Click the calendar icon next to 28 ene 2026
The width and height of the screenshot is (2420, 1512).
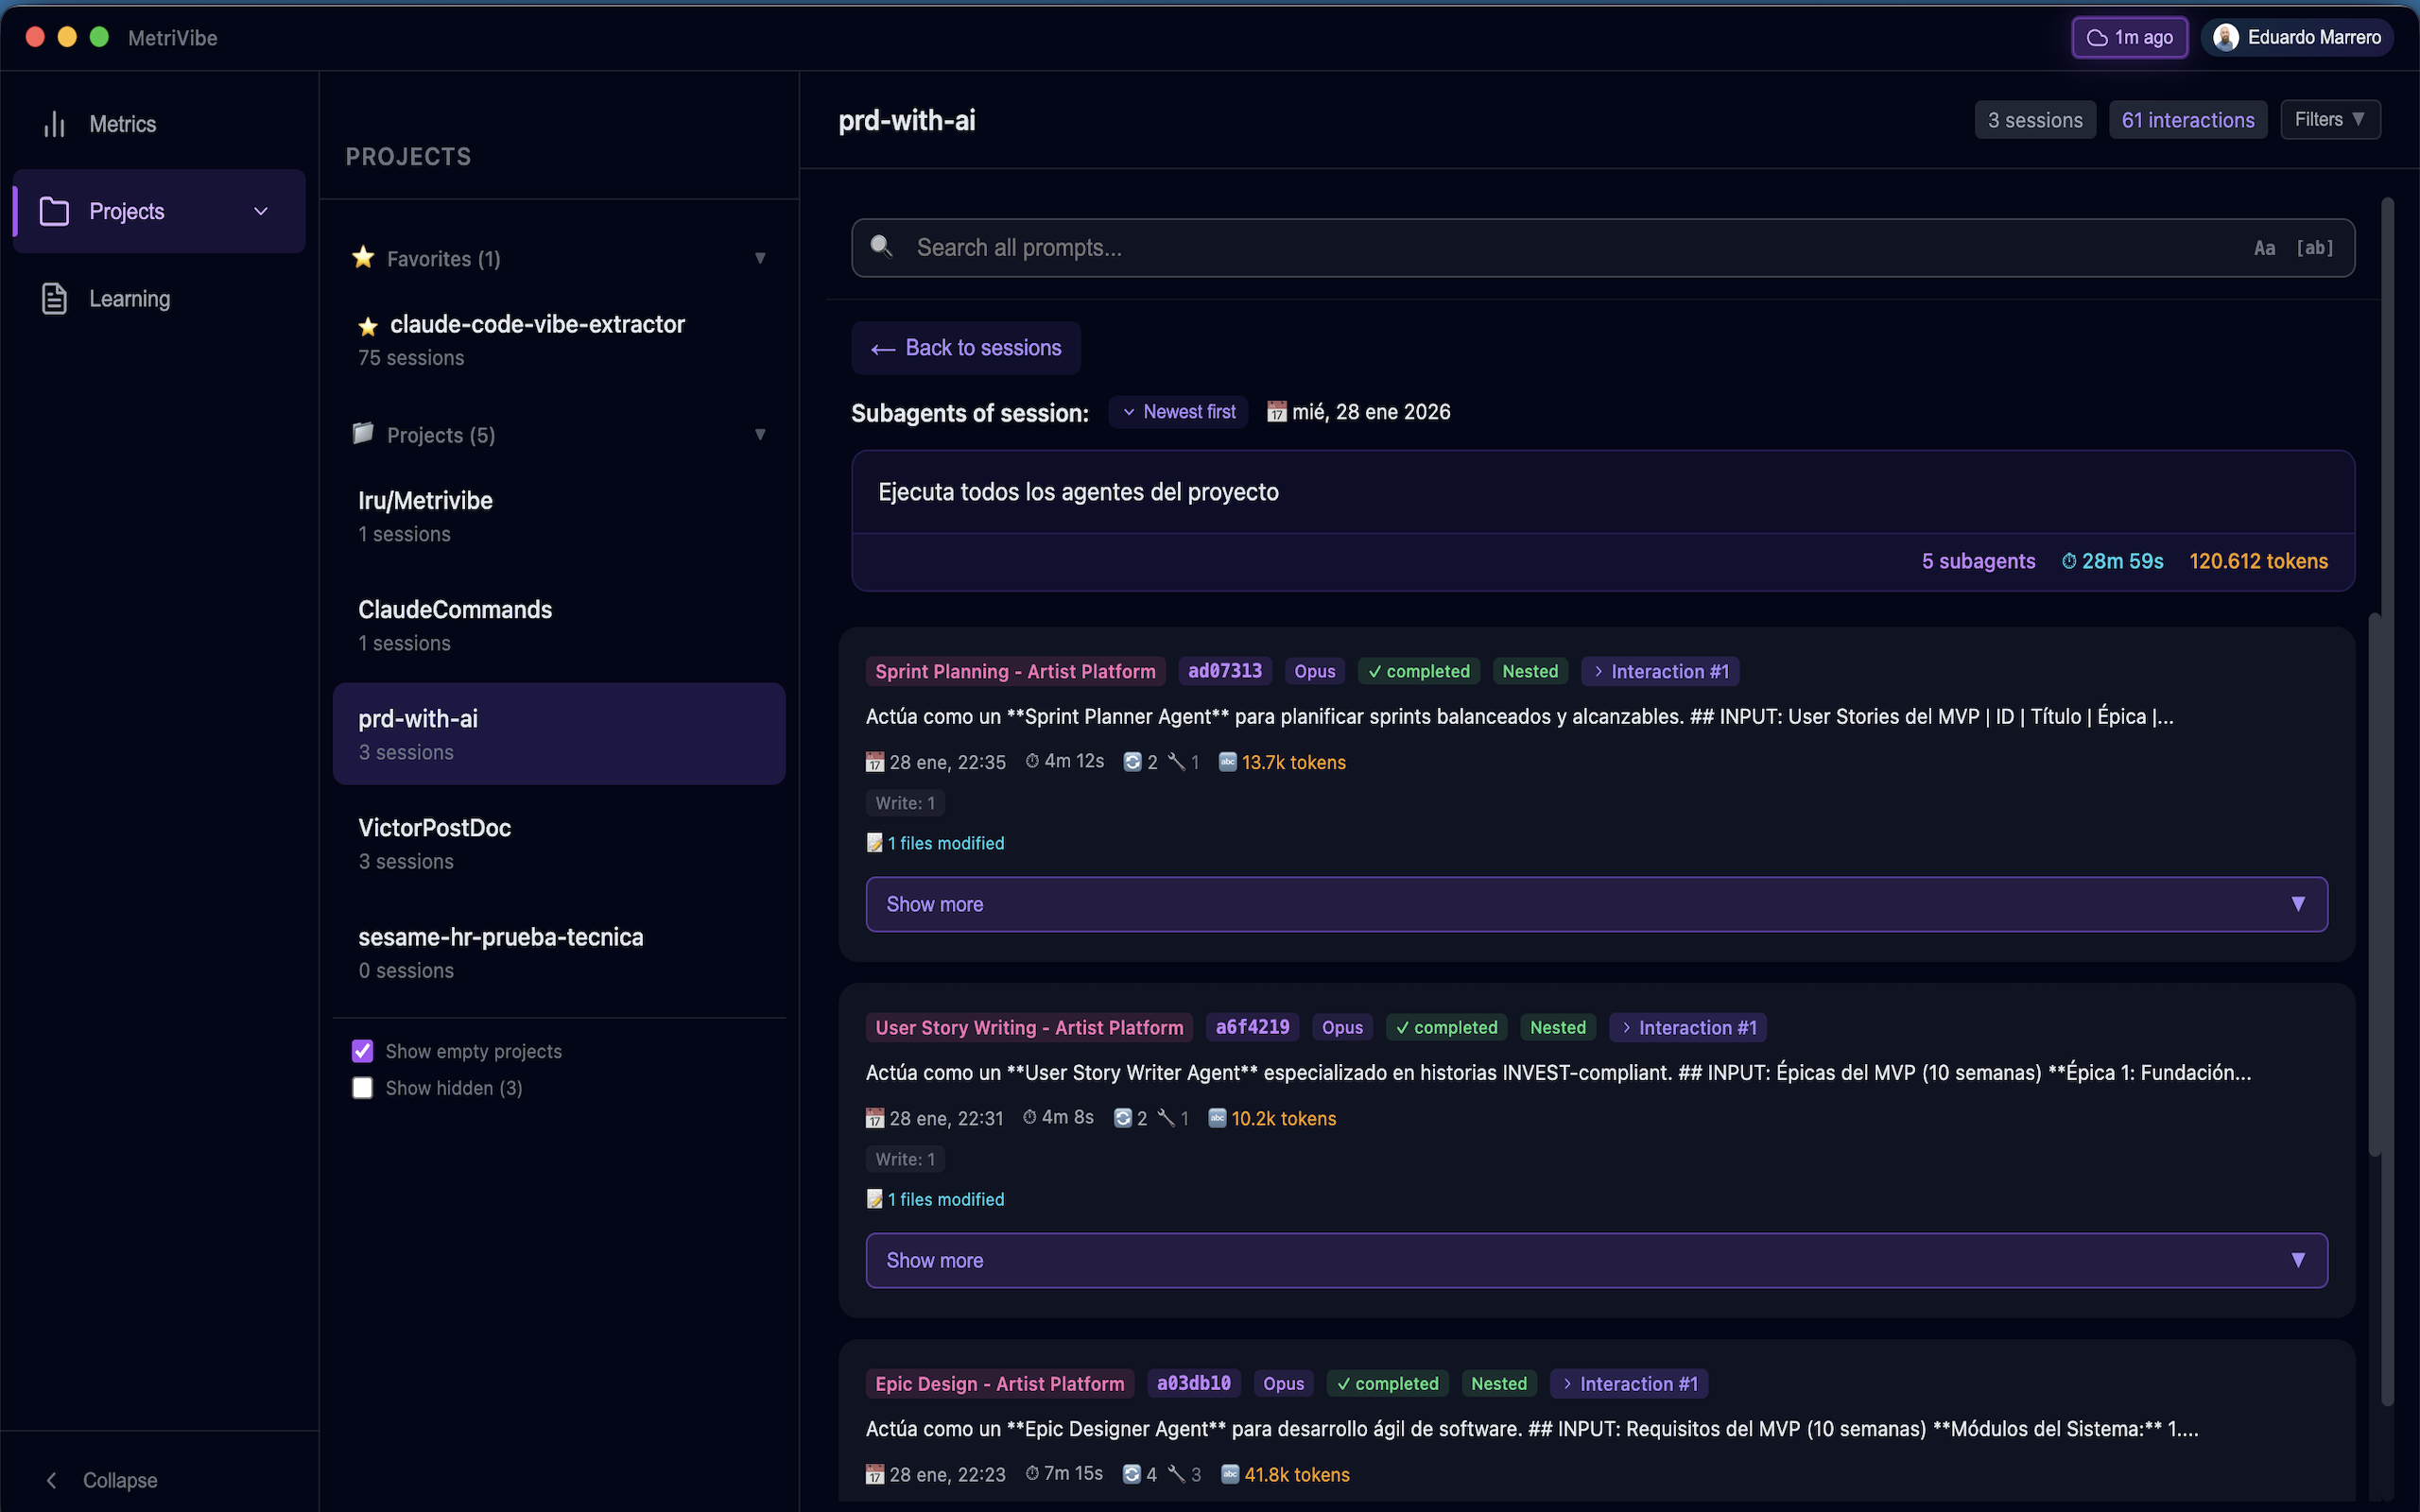pyautogui.click(x=1276, y=411)
